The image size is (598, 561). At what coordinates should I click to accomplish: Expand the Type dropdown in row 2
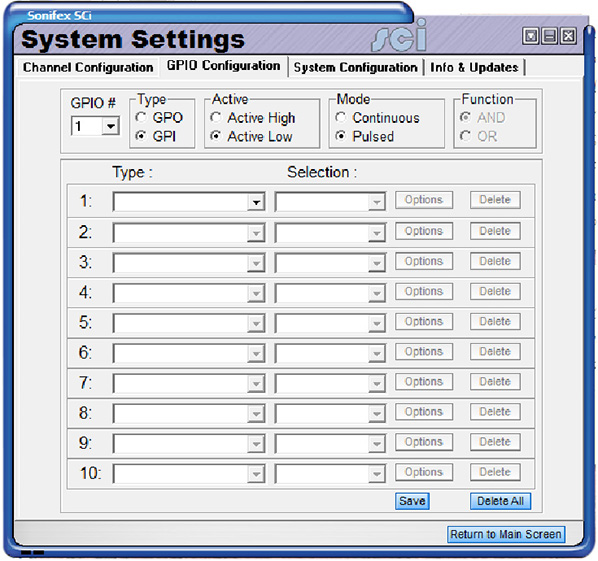(256, 233)
